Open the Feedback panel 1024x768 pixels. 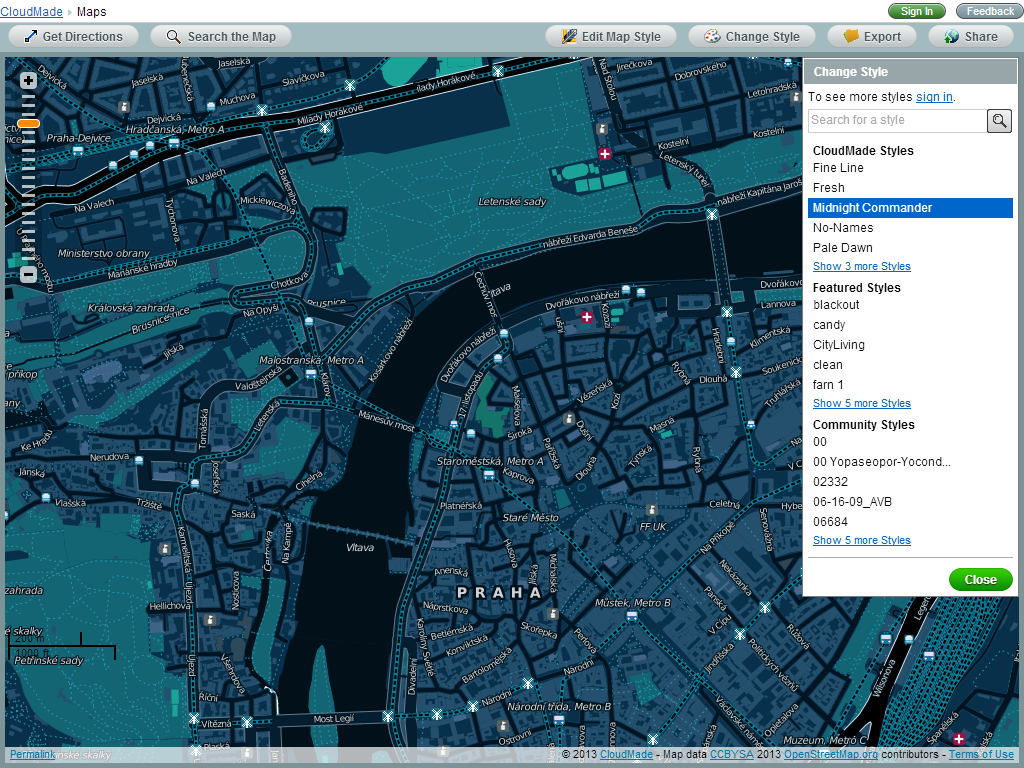tap(988, 11)
